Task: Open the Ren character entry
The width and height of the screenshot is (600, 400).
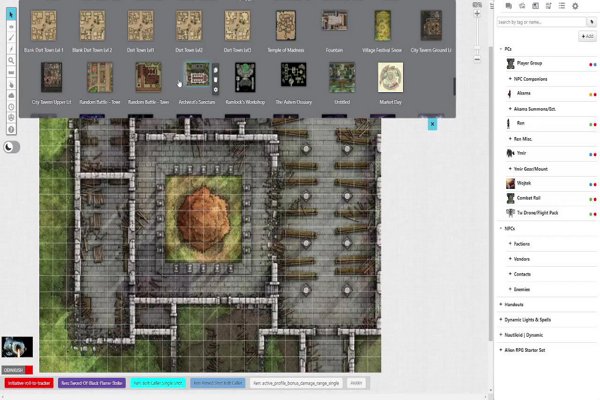Action: coord(550,123)
